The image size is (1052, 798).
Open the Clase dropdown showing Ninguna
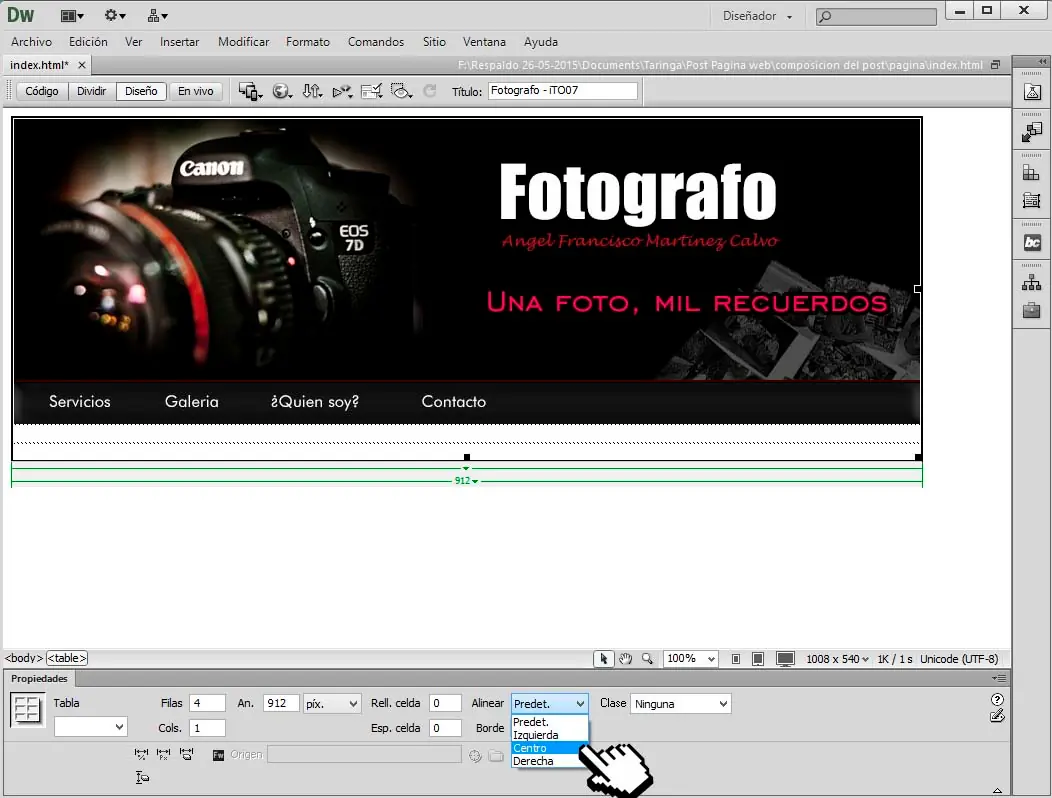[680, 703]
